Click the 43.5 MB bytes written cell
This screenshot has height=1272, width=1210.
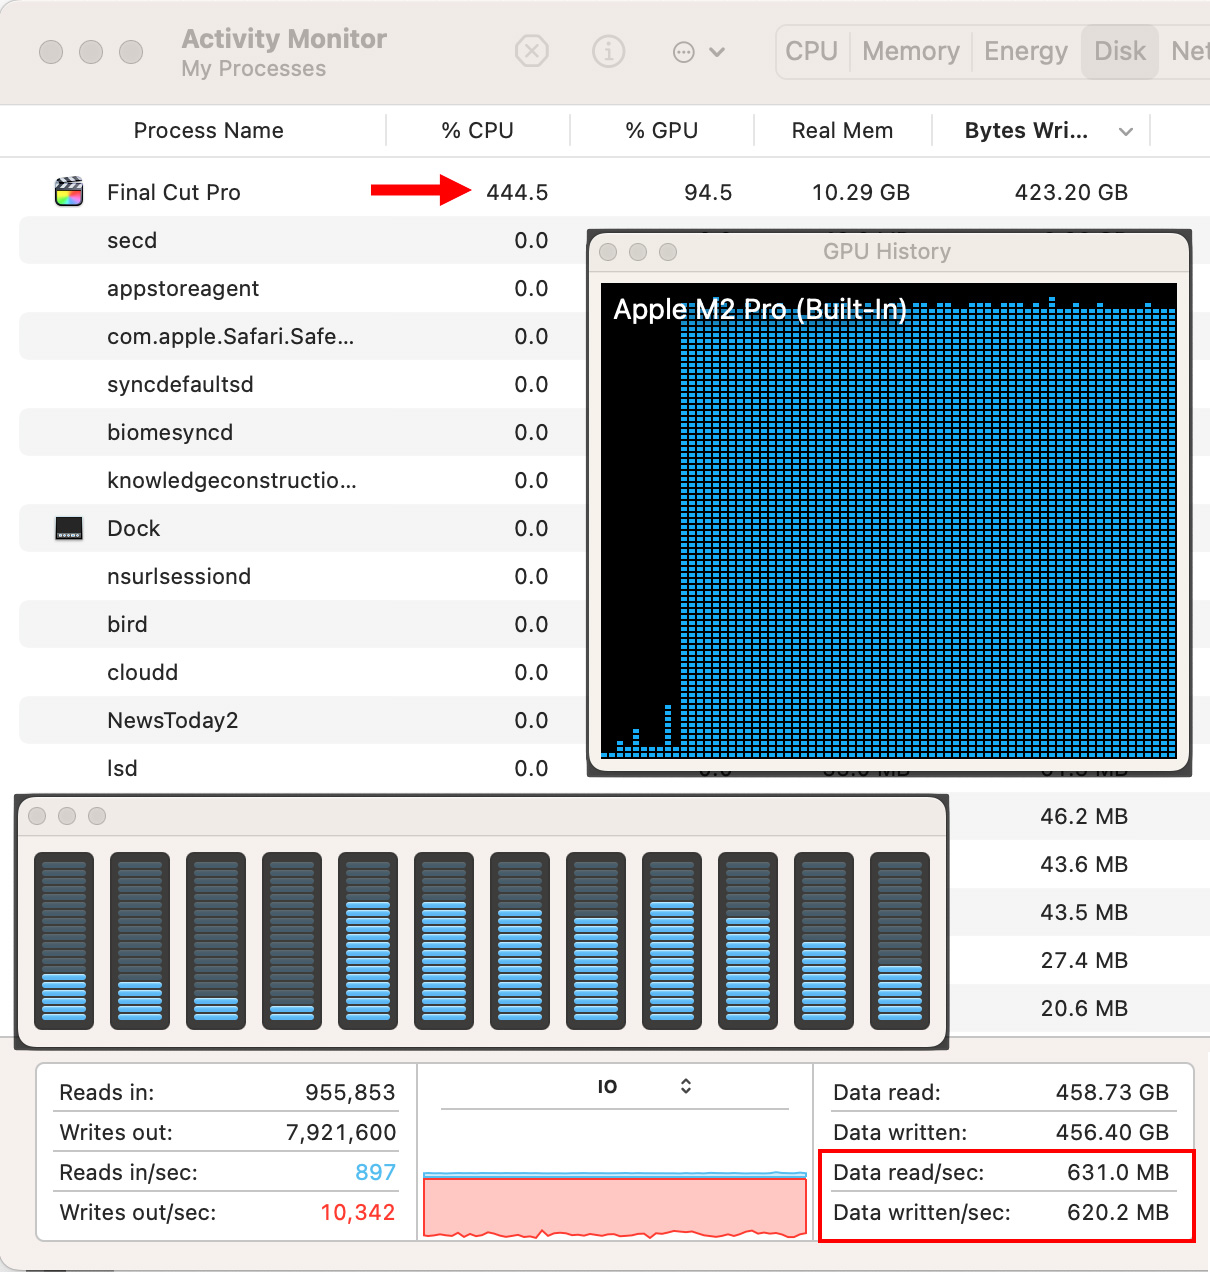click(x=1084, y=912)
